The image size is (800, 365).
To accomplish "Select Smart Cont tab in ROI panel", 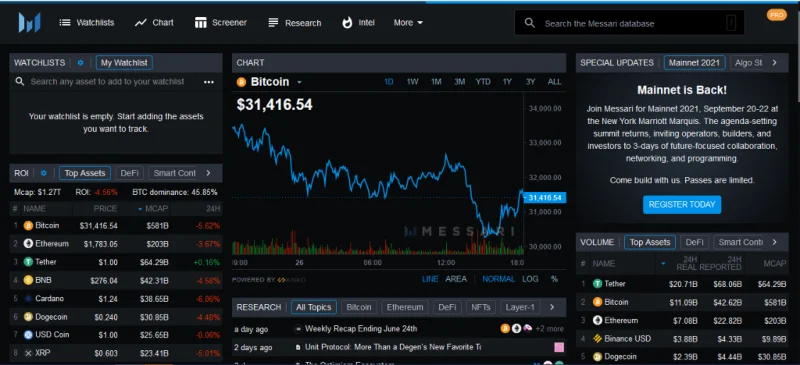I will 174,173.
